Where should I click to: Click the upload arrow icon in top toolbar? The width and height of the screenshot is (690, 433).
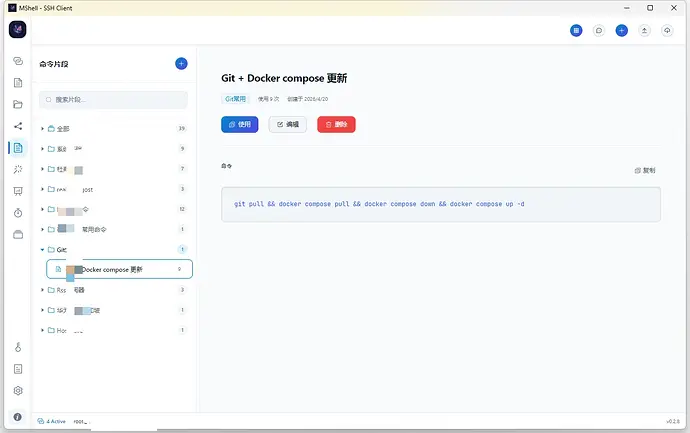pos(644,30)
